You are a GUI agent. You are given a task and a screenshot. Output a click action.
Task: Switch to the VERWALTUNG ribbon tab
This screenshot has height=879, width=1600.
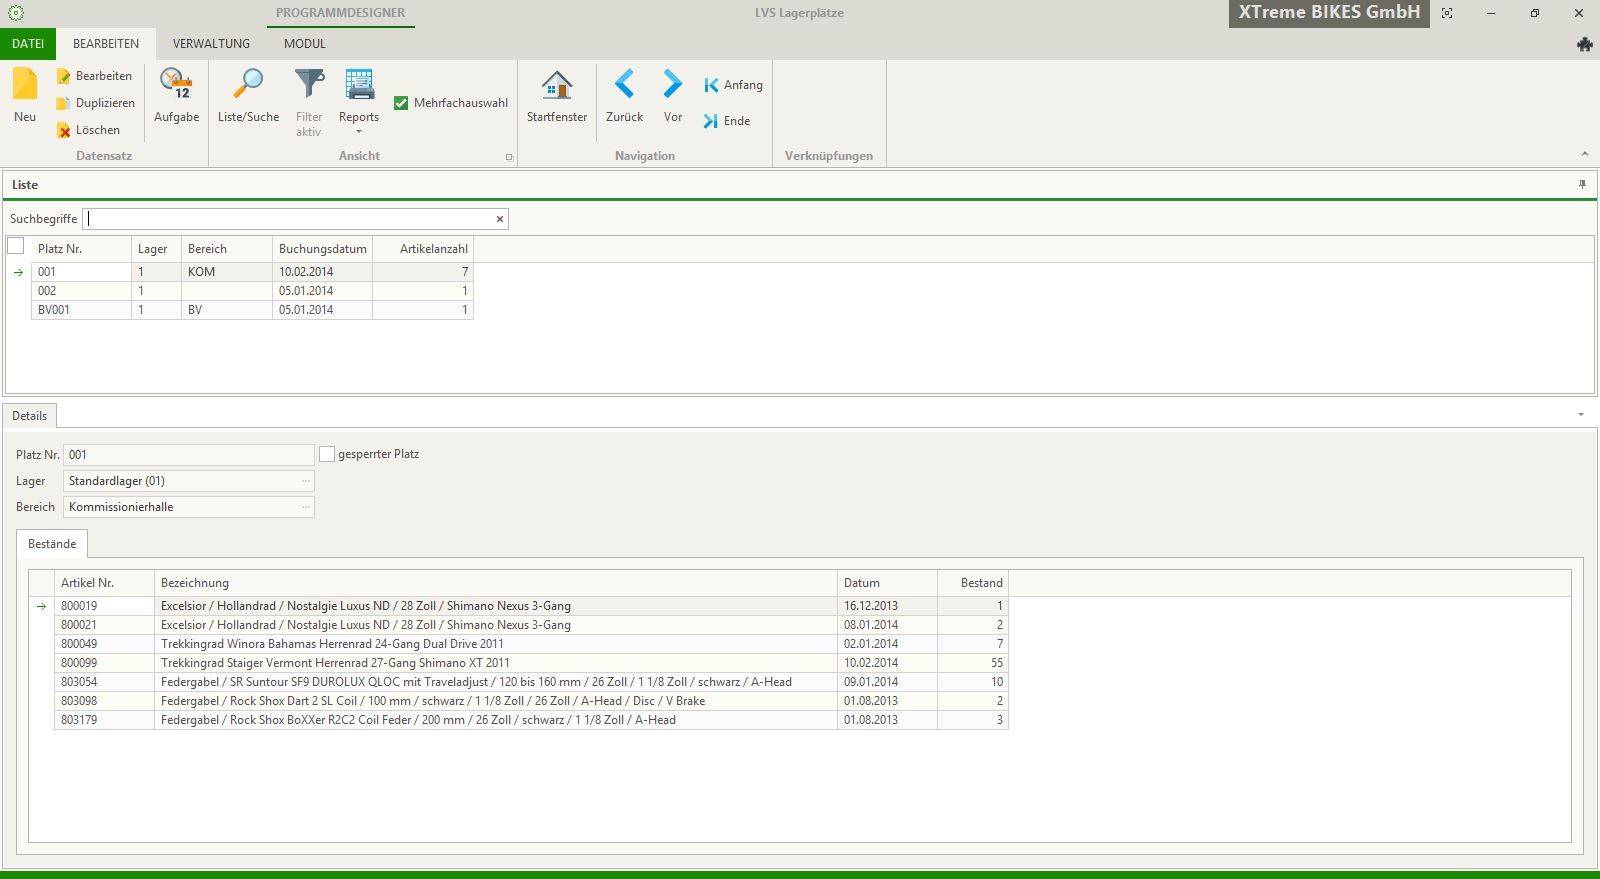tap(211, 44)
